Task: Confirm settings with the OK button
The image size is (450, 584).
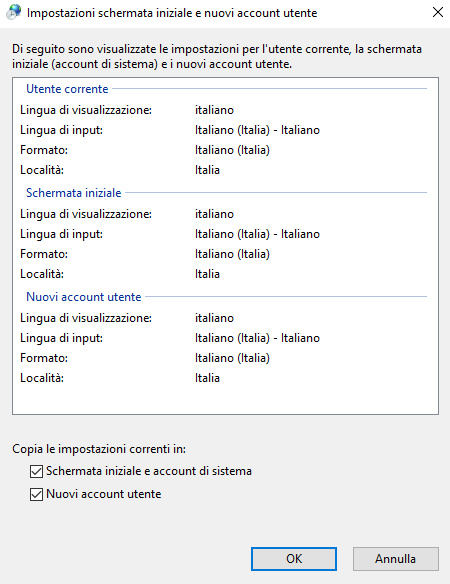Action: click(x=294, y=559)
